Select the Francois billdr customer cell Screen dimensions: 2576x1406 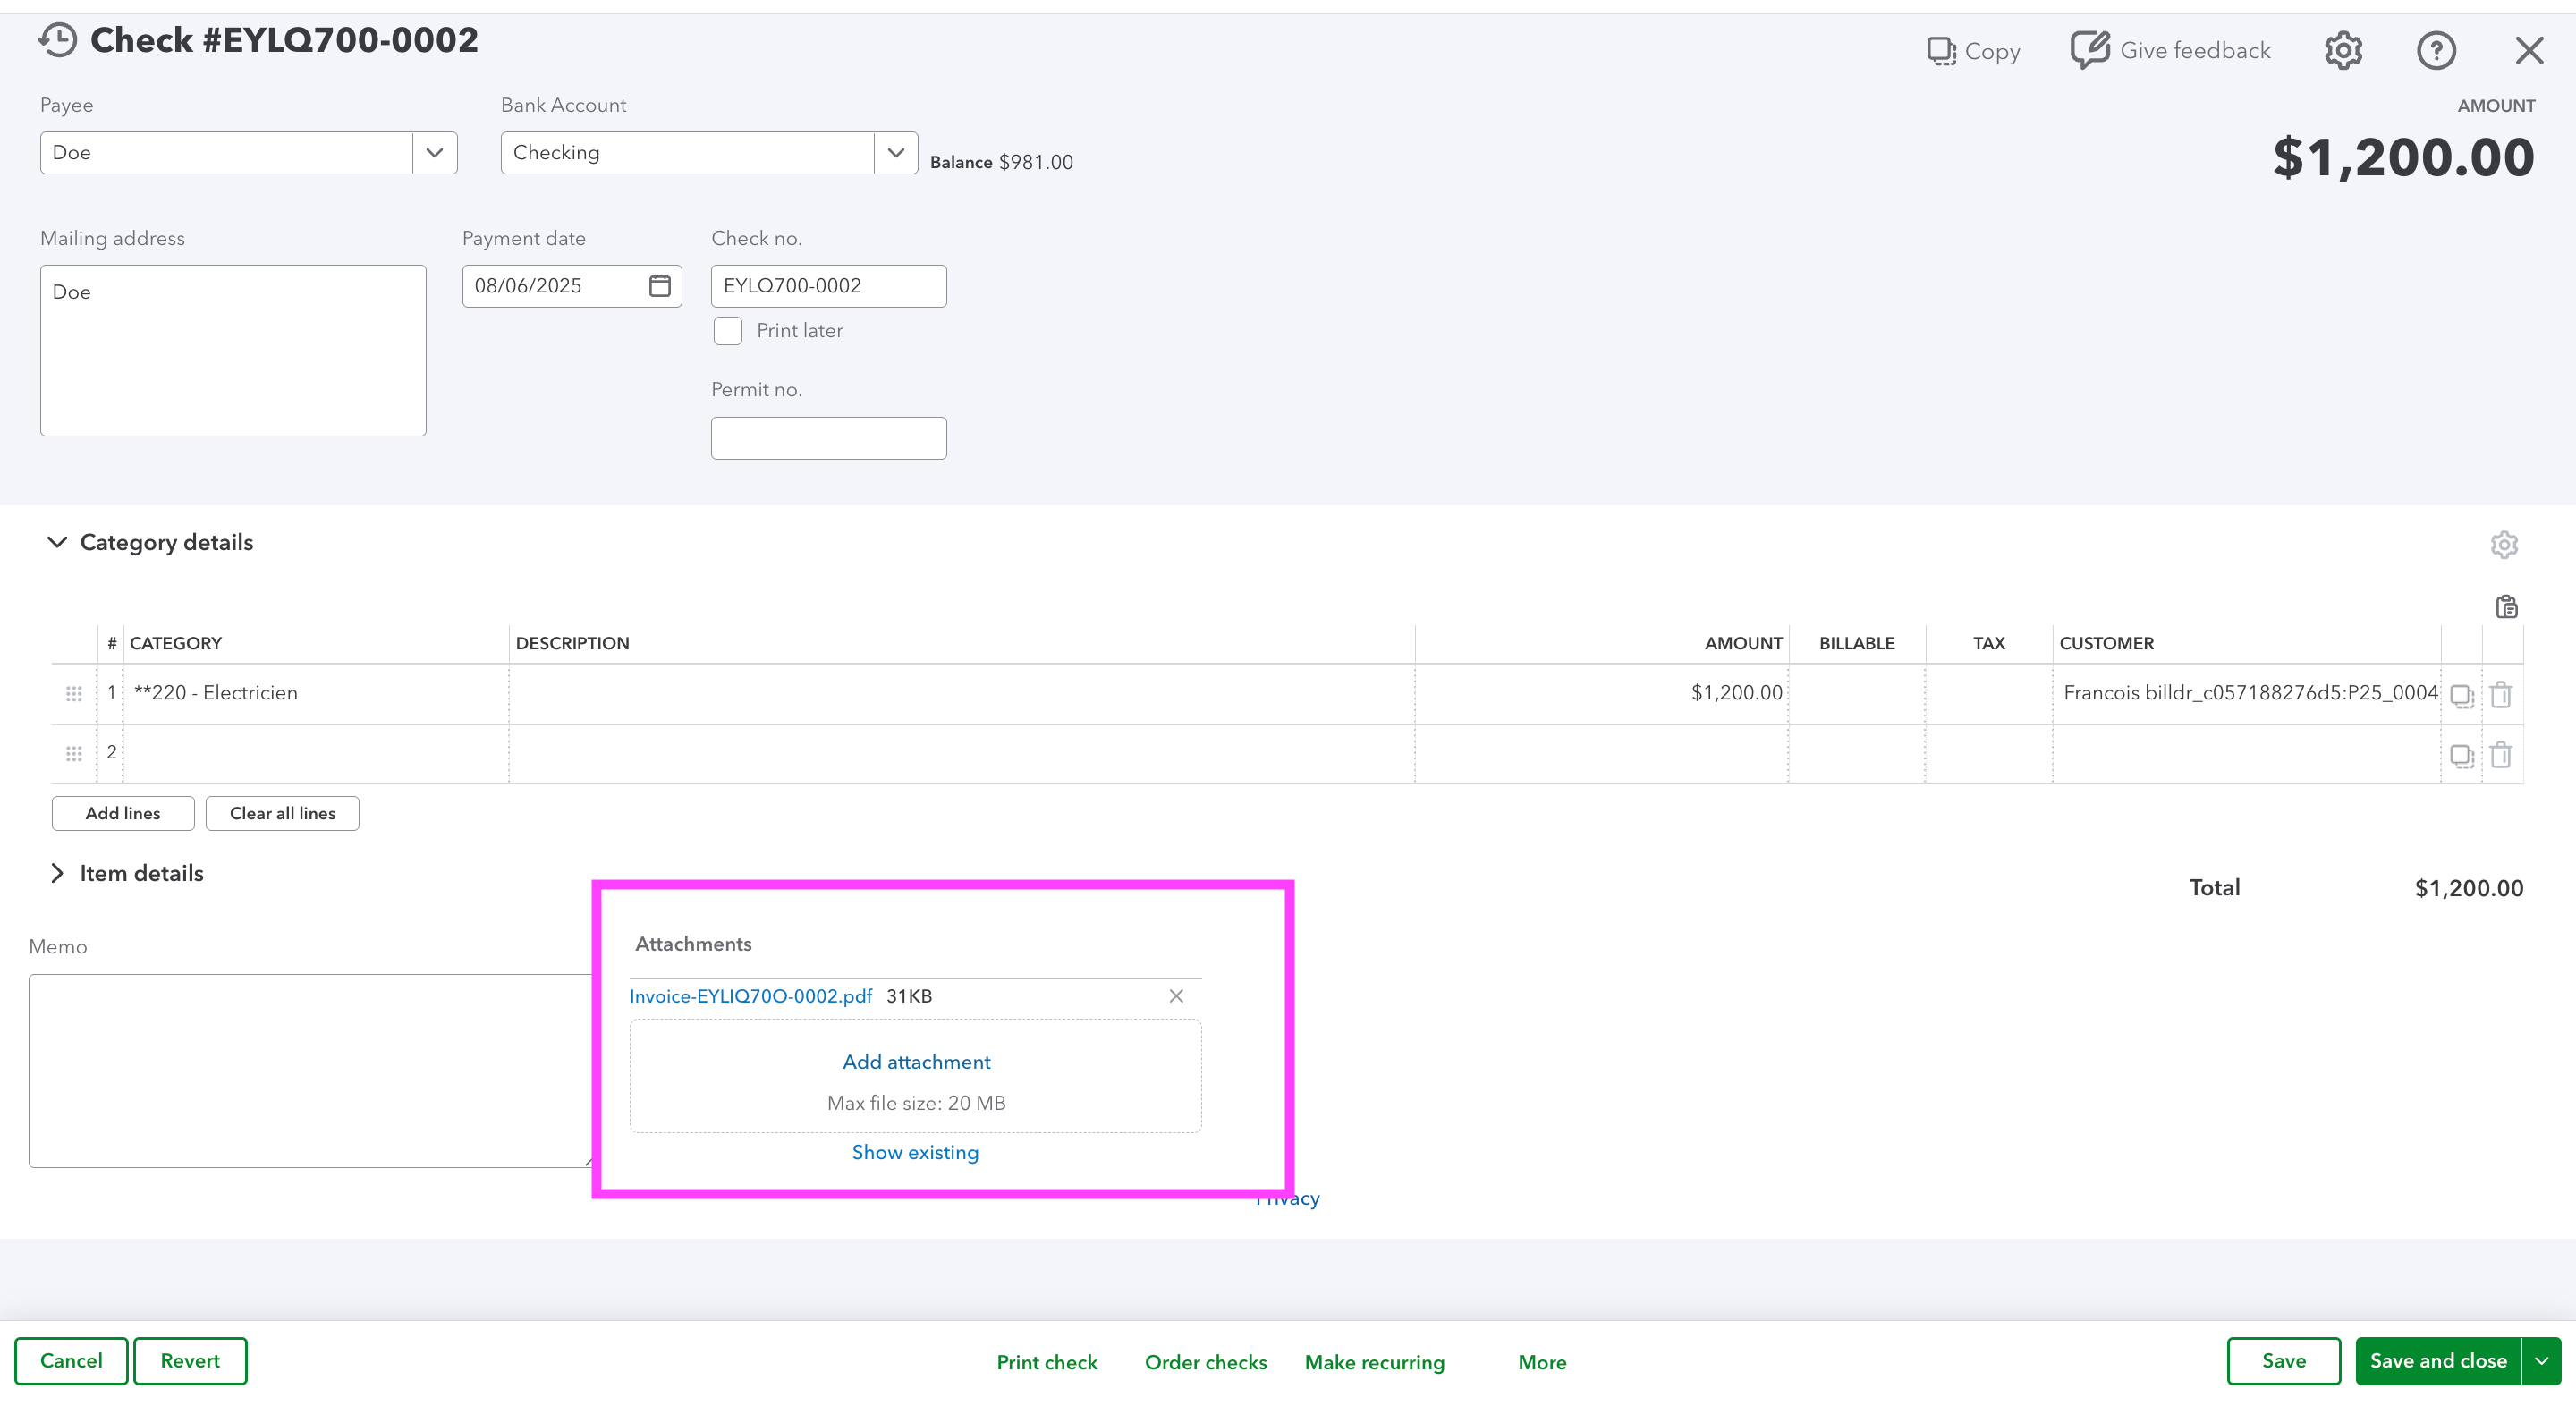[x=2246, y=693]
